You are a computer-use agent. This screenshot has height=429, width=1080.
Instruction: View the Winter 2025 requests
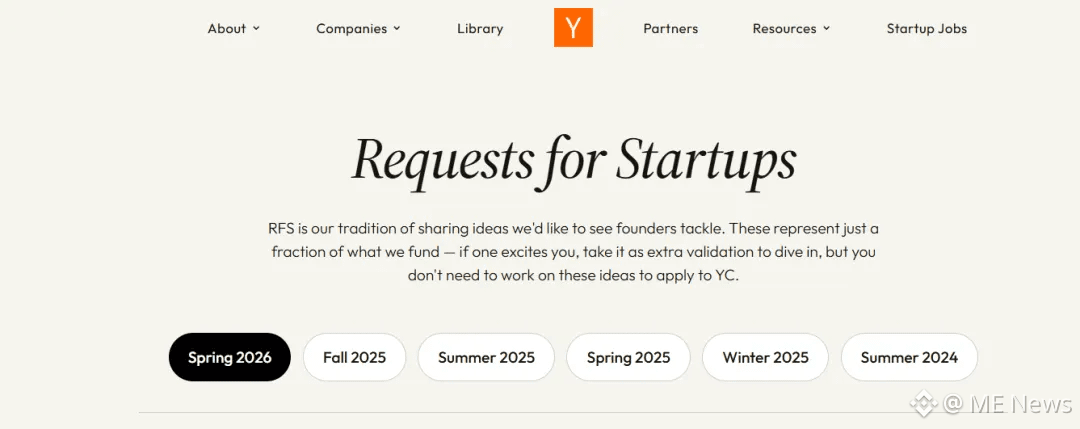coord(765,357)
